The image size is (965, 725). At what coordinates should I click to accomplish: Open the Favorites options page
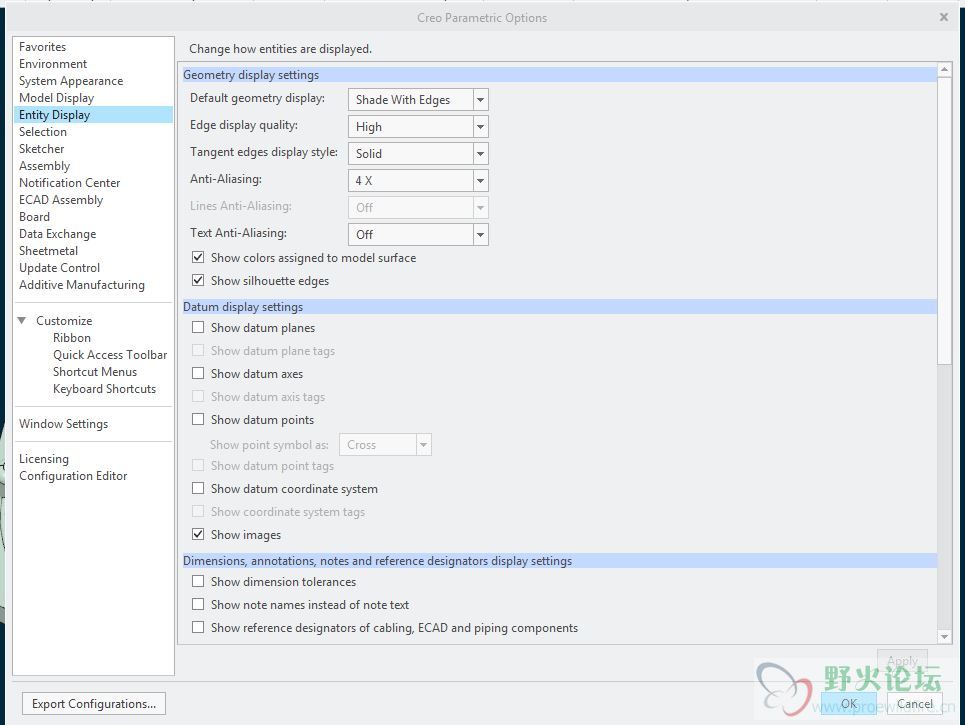pos(42,47)
